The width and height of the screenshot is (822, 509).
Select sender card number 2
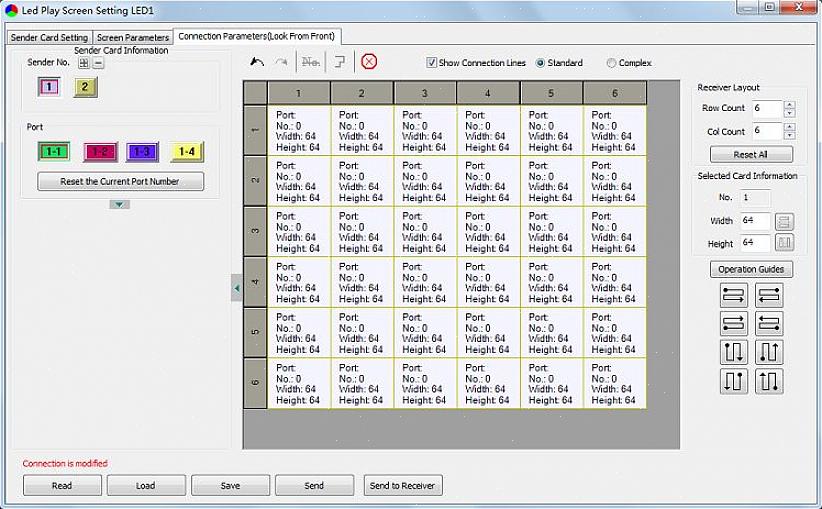(85, 86)
